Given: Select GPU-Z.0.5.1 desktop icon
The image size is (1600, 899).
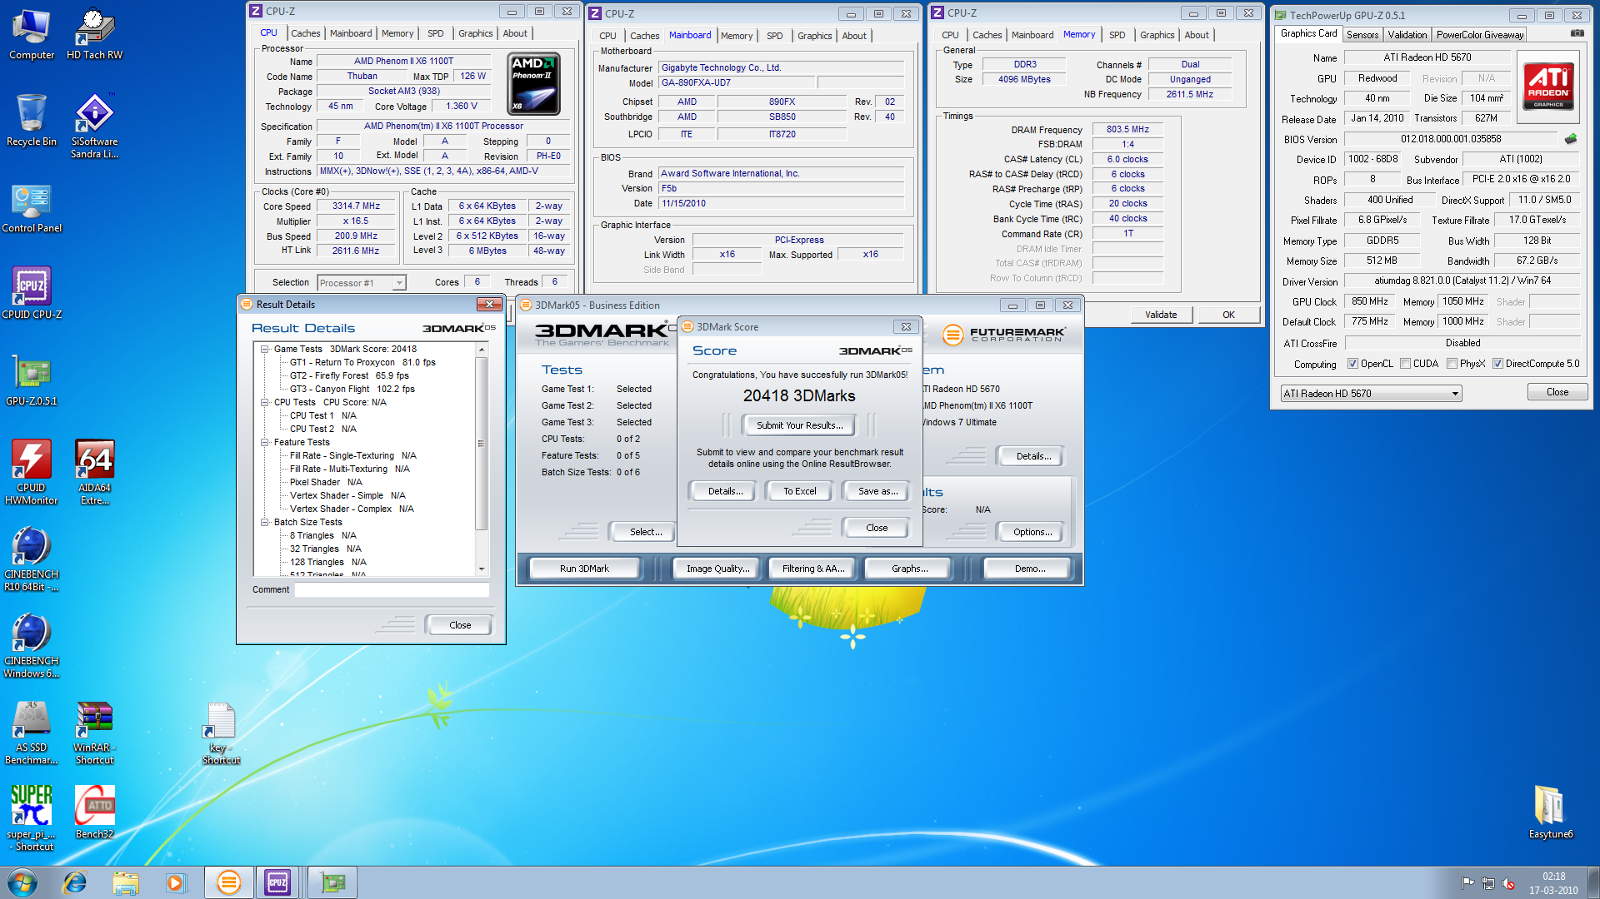Looking at the screenshot, I should [32, 380].
